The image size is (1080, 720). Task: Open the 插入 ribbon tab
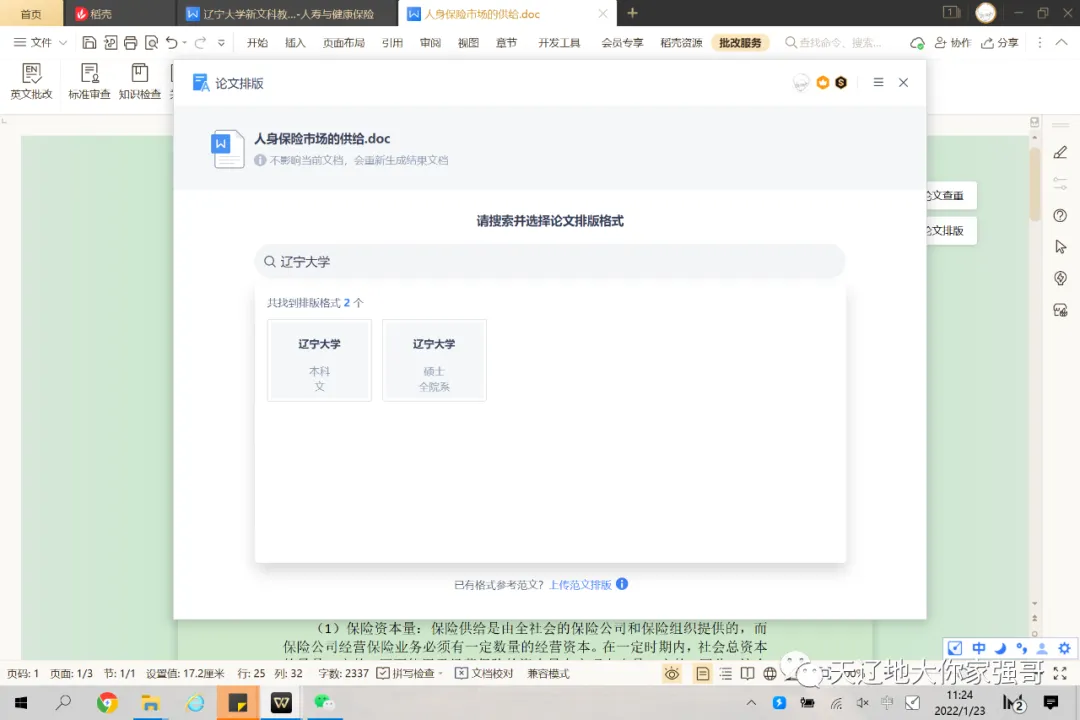coord(295,43)
